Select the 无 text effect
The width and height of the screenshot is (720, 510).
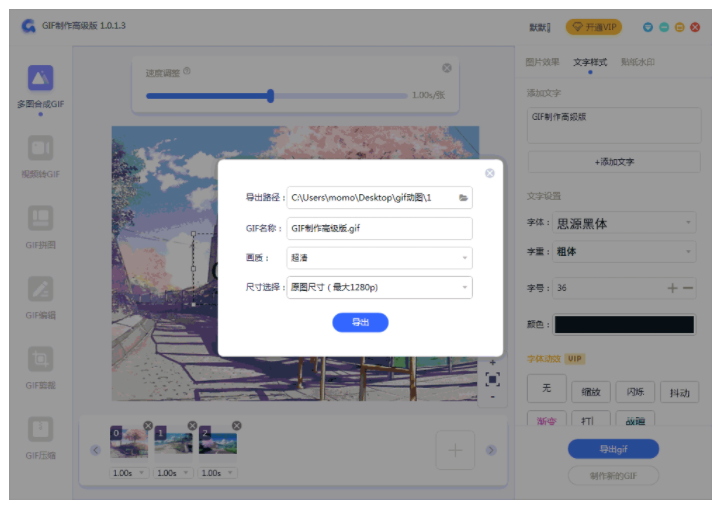[546, 388]
